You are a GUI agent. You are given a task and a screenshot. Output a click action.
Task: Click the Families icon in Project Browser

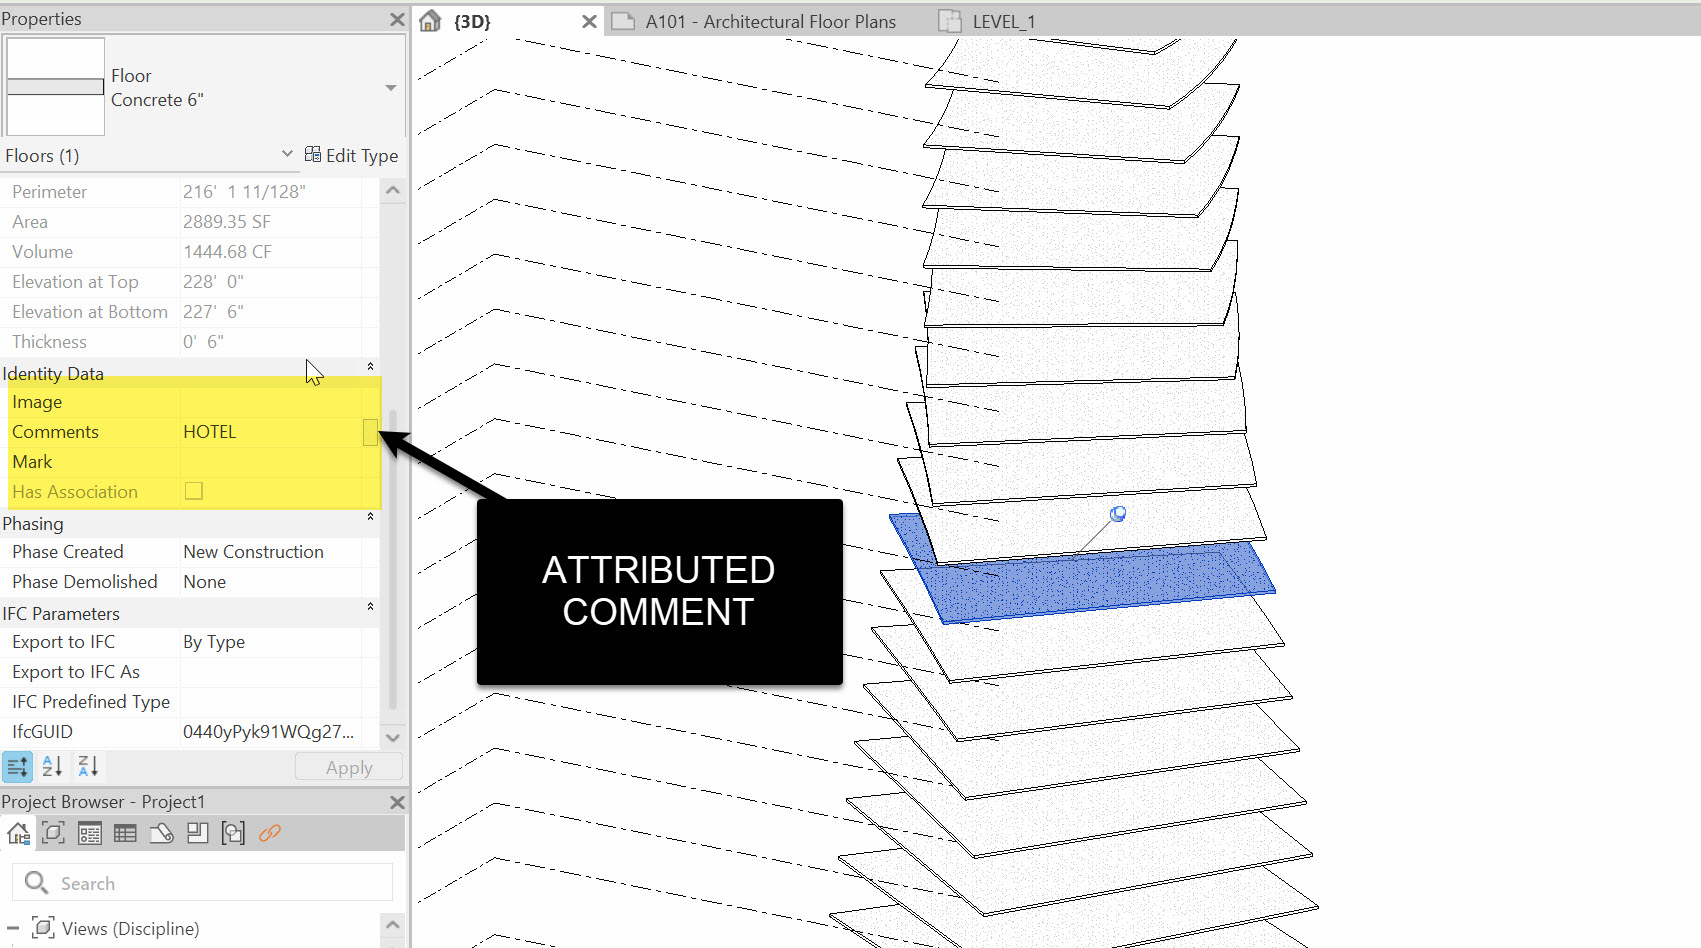(198, 833)
